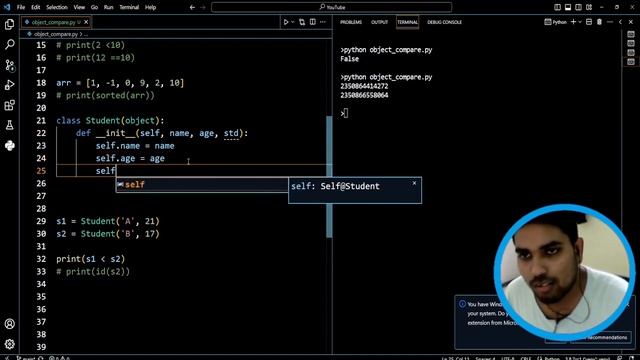Toggle the bottom panel layout icon
Screen dimensions: 640x360
pyautogui.click(x=568, y=7)
